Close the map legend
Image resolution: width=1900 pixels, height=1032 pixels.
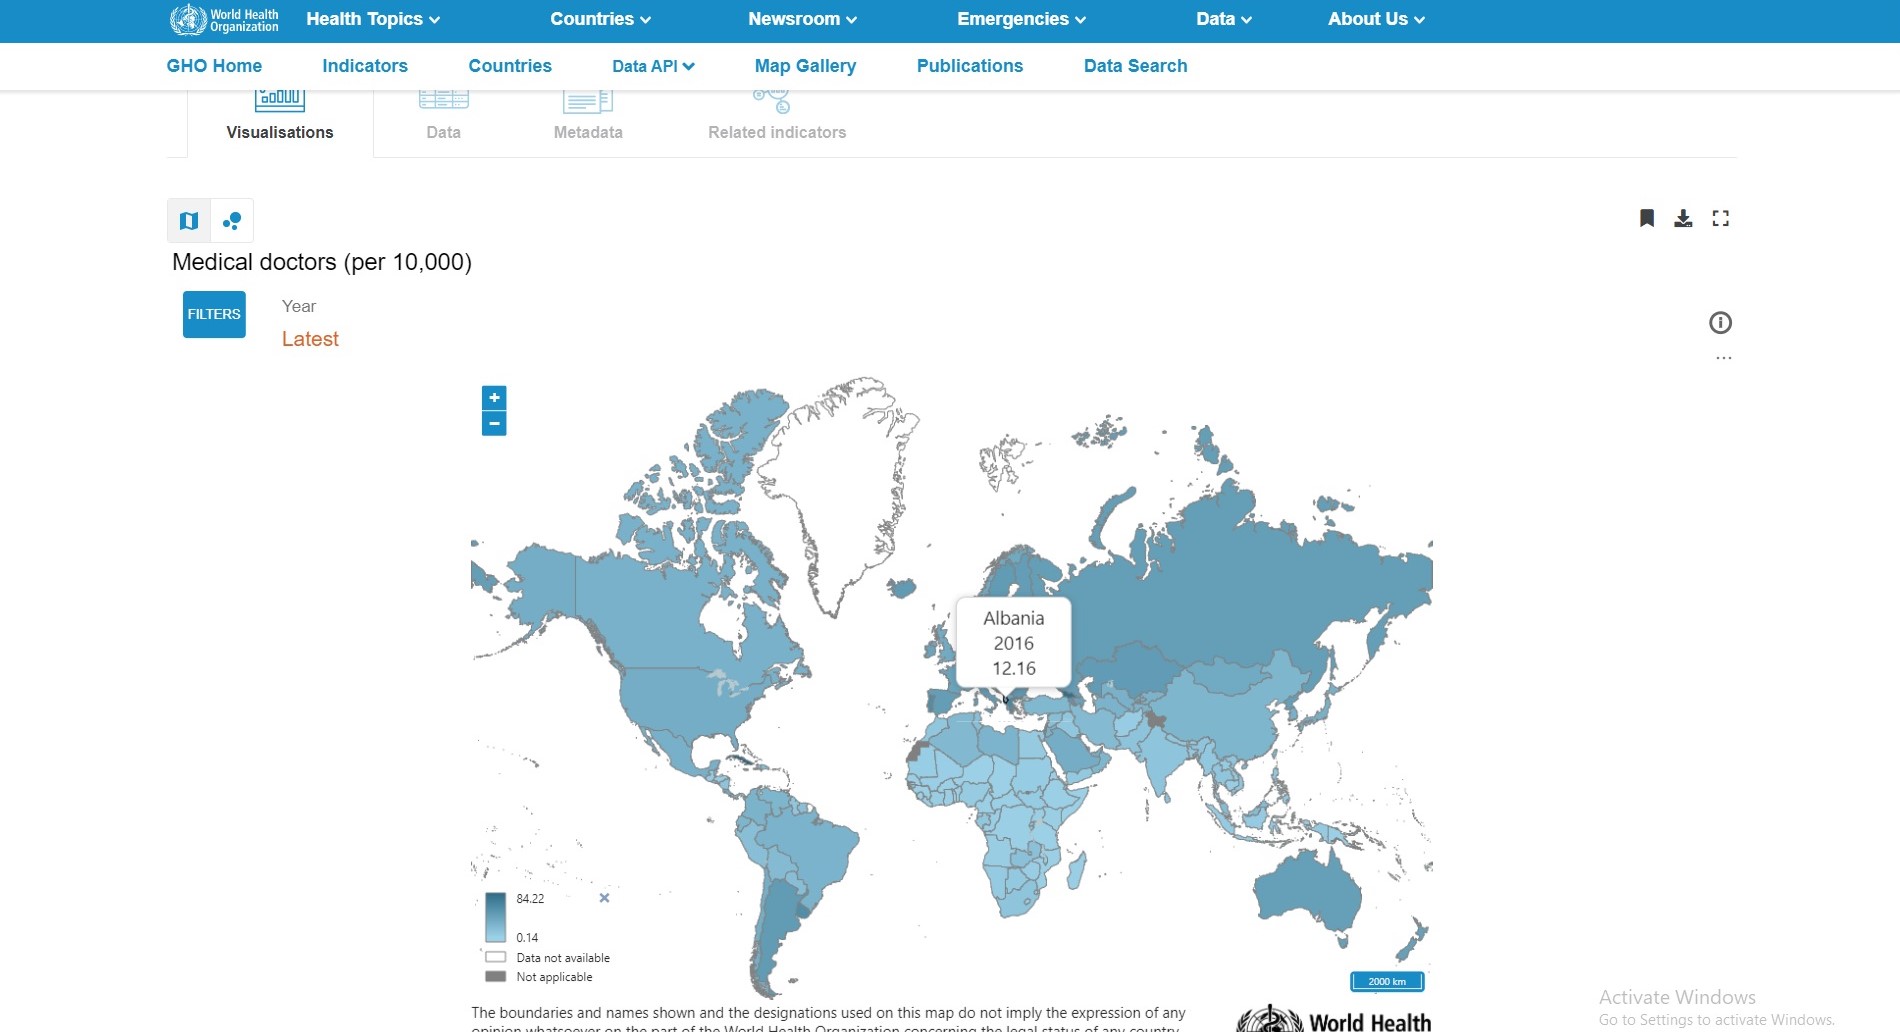(x=604, y=898)
